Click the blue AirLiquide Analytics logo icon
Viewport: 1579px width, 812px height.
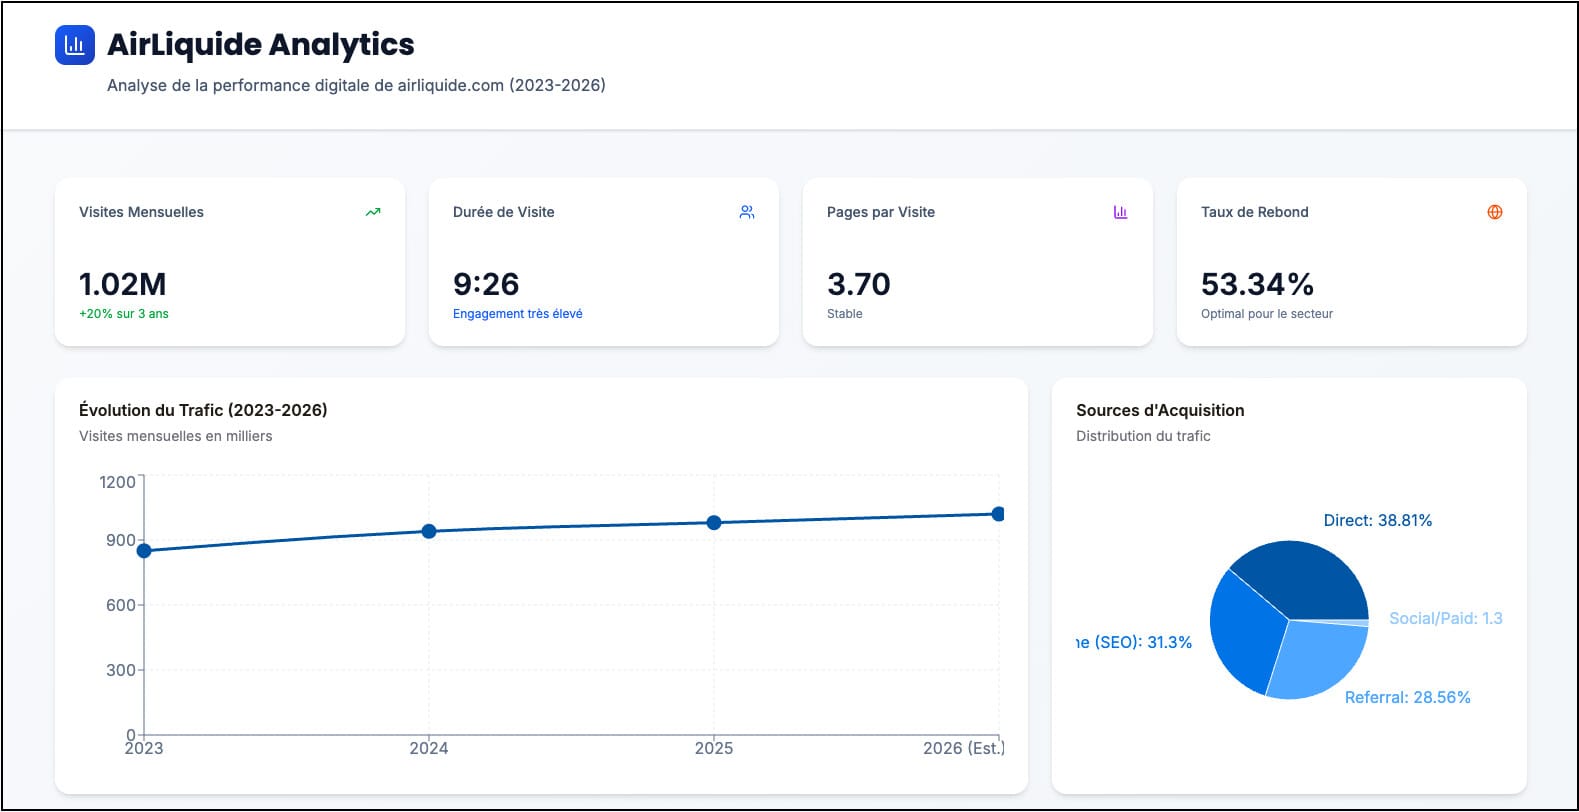74,45
